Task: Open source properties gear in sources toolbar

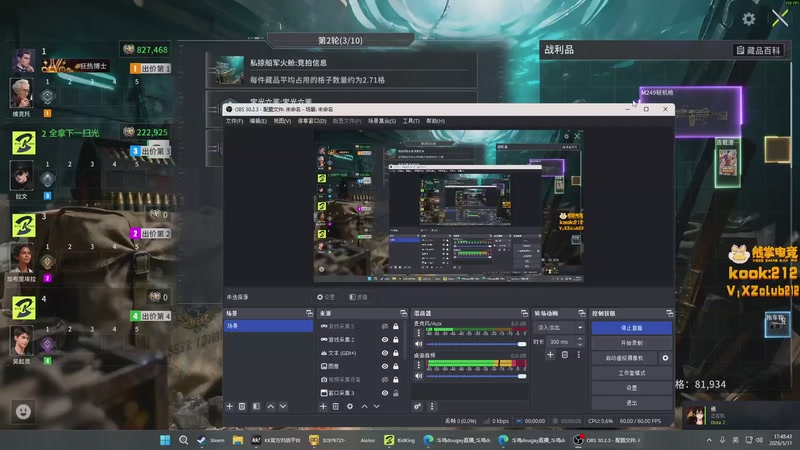Action: pyautogui.click(x=350, y=407)
